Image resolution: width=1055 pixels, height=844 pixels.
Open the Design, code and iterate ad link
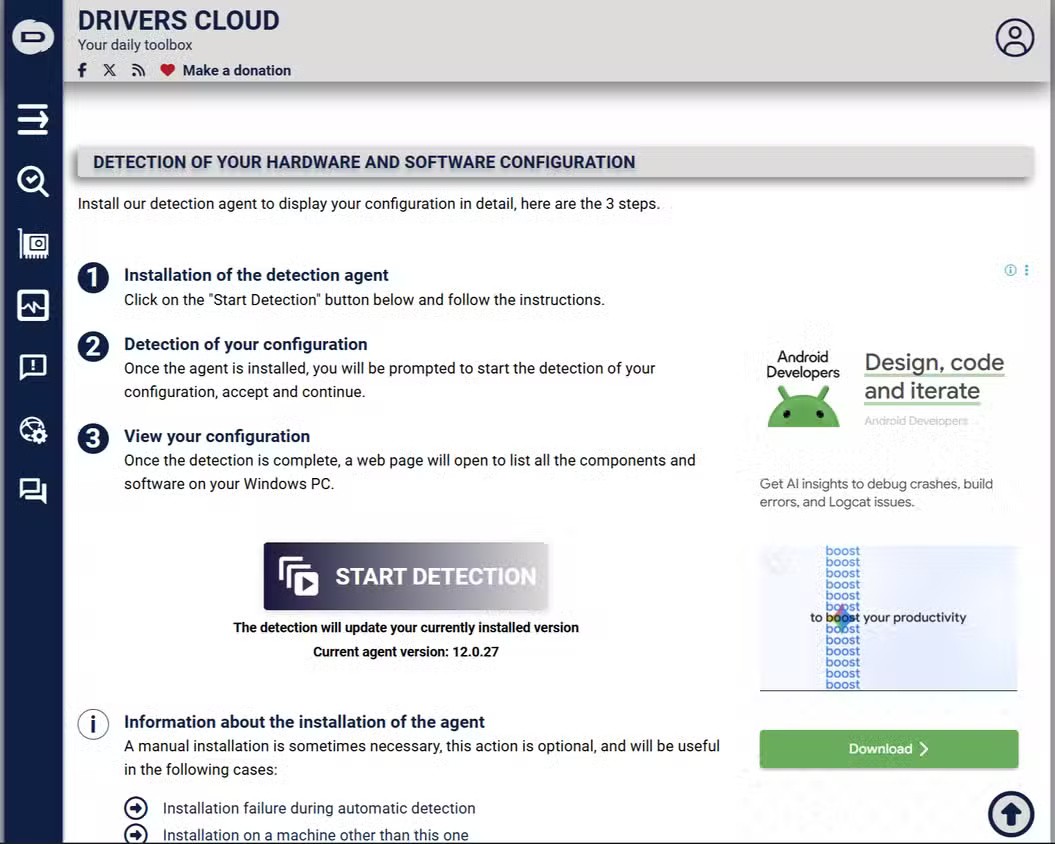click(x=934, y=377)
